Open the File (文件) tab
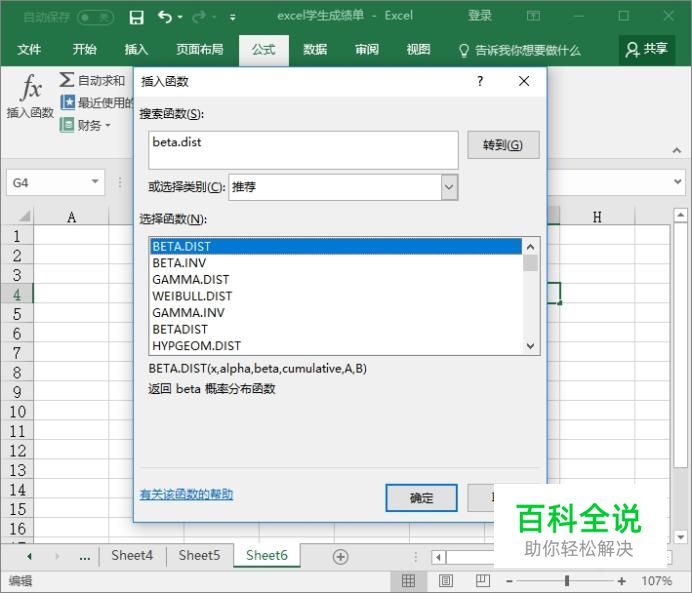 [x=29, y=49]
